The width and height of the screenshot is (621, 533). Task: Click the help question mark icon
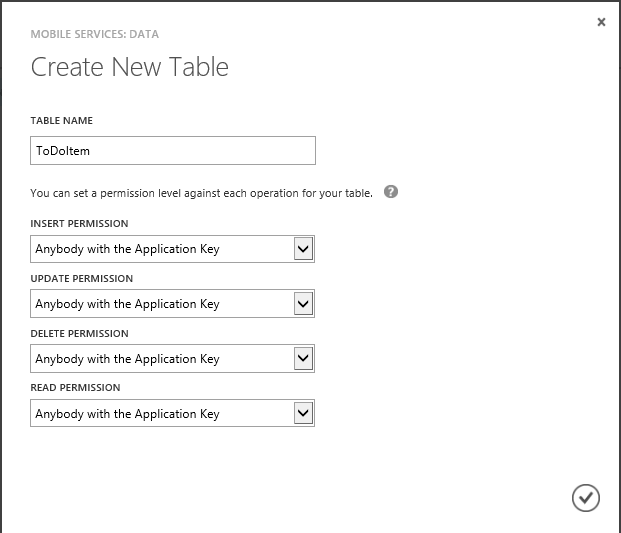(391, 191)
